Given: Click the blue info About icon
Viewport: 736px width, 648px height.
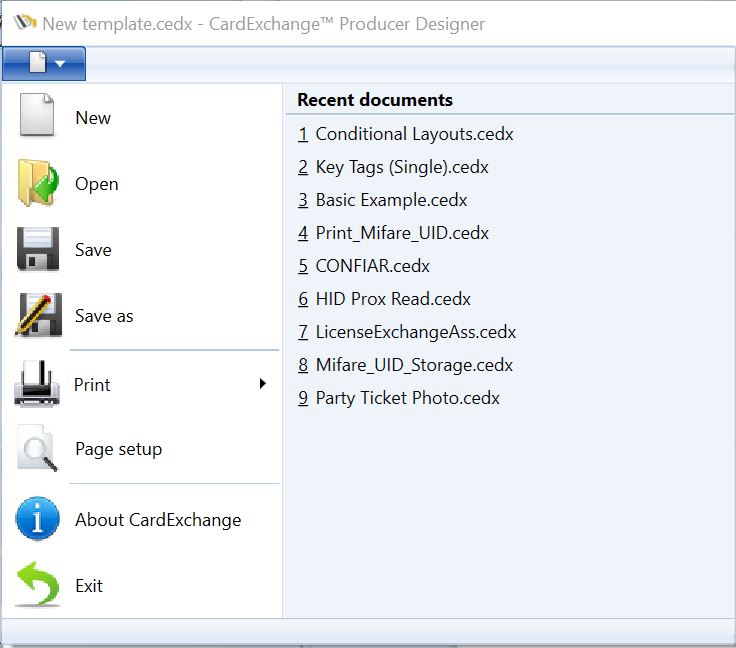Looking at the screenshot, I should 38,519.
